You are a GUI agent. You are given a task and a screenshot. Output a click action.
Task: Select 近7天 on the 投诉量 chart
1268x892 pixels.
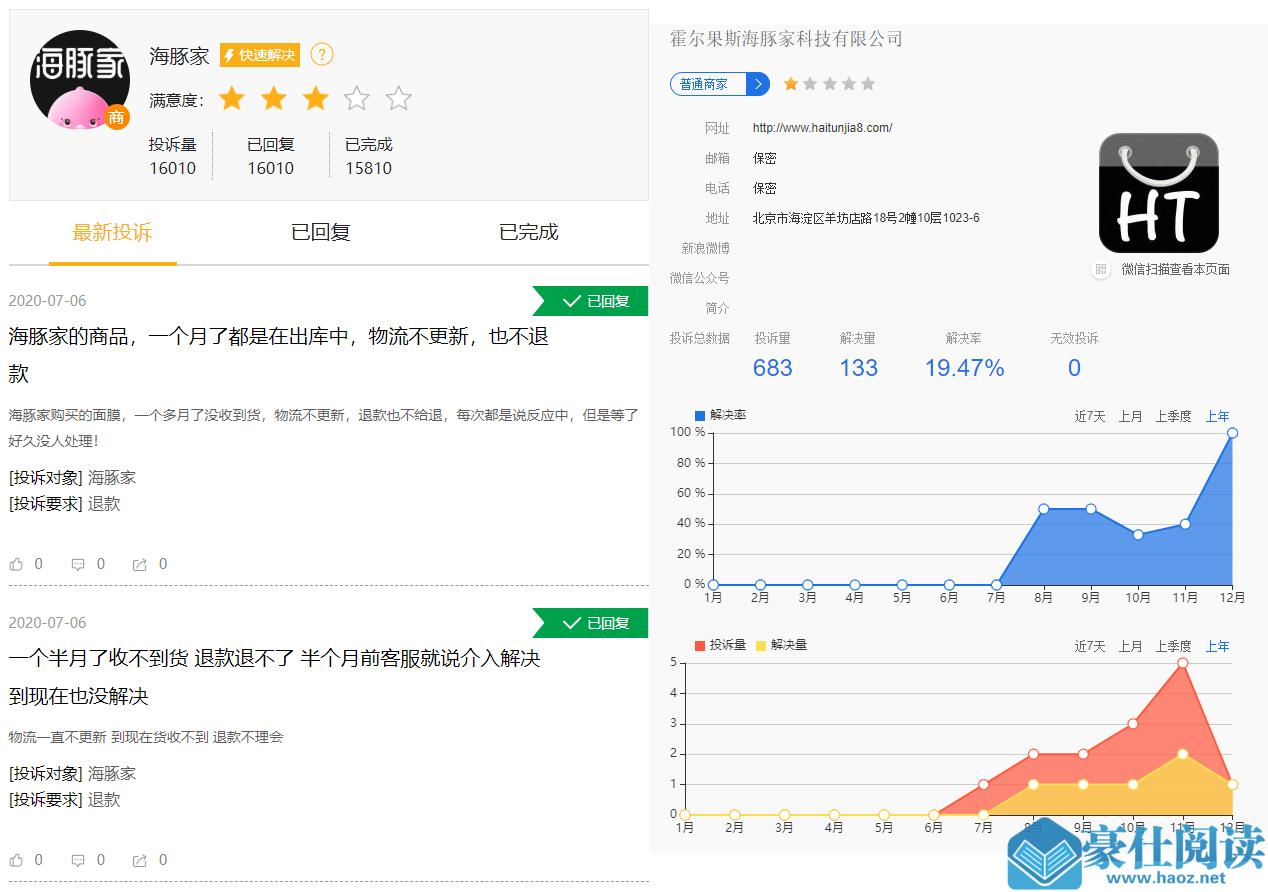(x=1090, y=646)
